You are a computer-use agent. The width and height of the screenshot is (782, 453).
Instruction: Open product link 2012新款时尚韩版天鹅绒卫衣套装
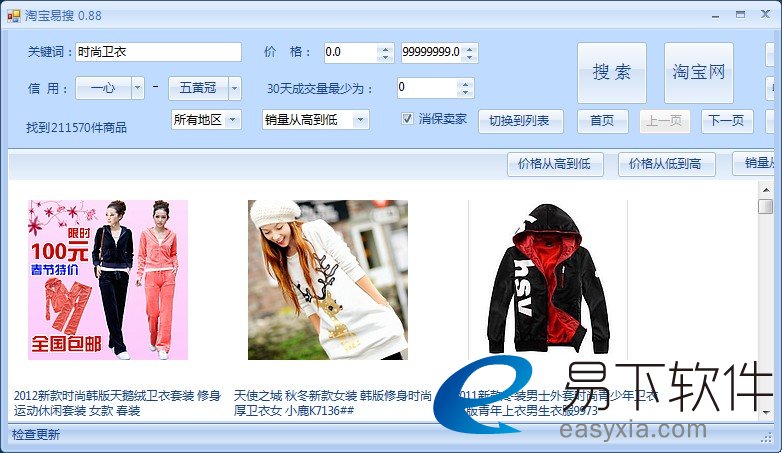tap(118, 403)
